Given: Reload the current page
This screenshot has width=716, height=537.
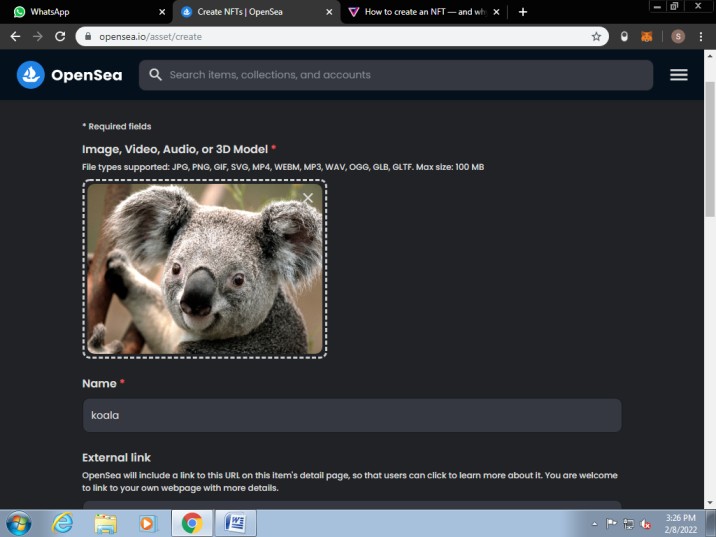Looking at the screenshot, I should point(60,36).
